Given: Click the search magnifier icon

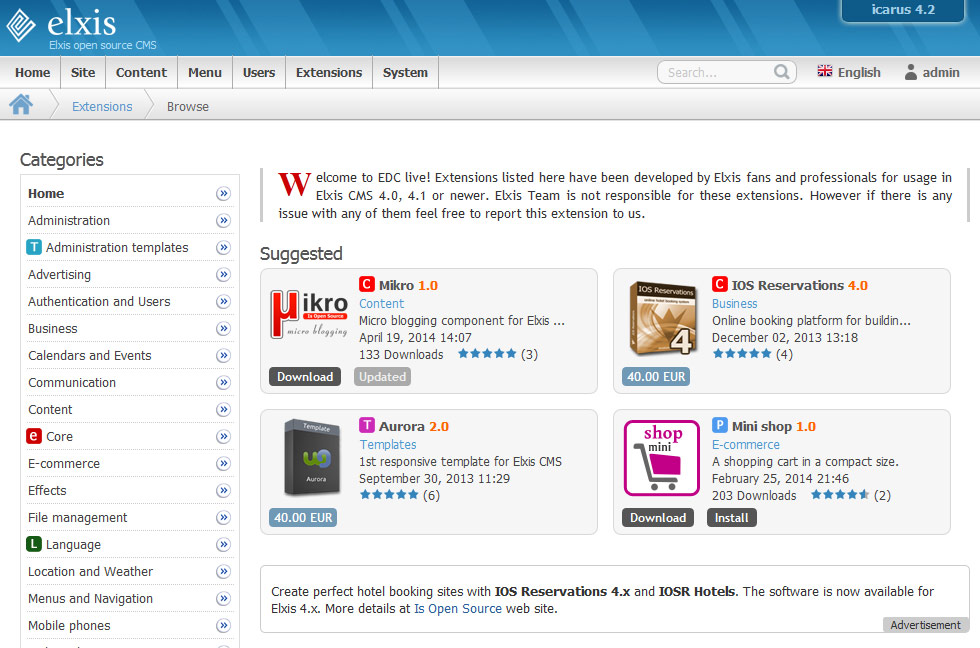Looking at the screenshot, I should tap(781, 72).
